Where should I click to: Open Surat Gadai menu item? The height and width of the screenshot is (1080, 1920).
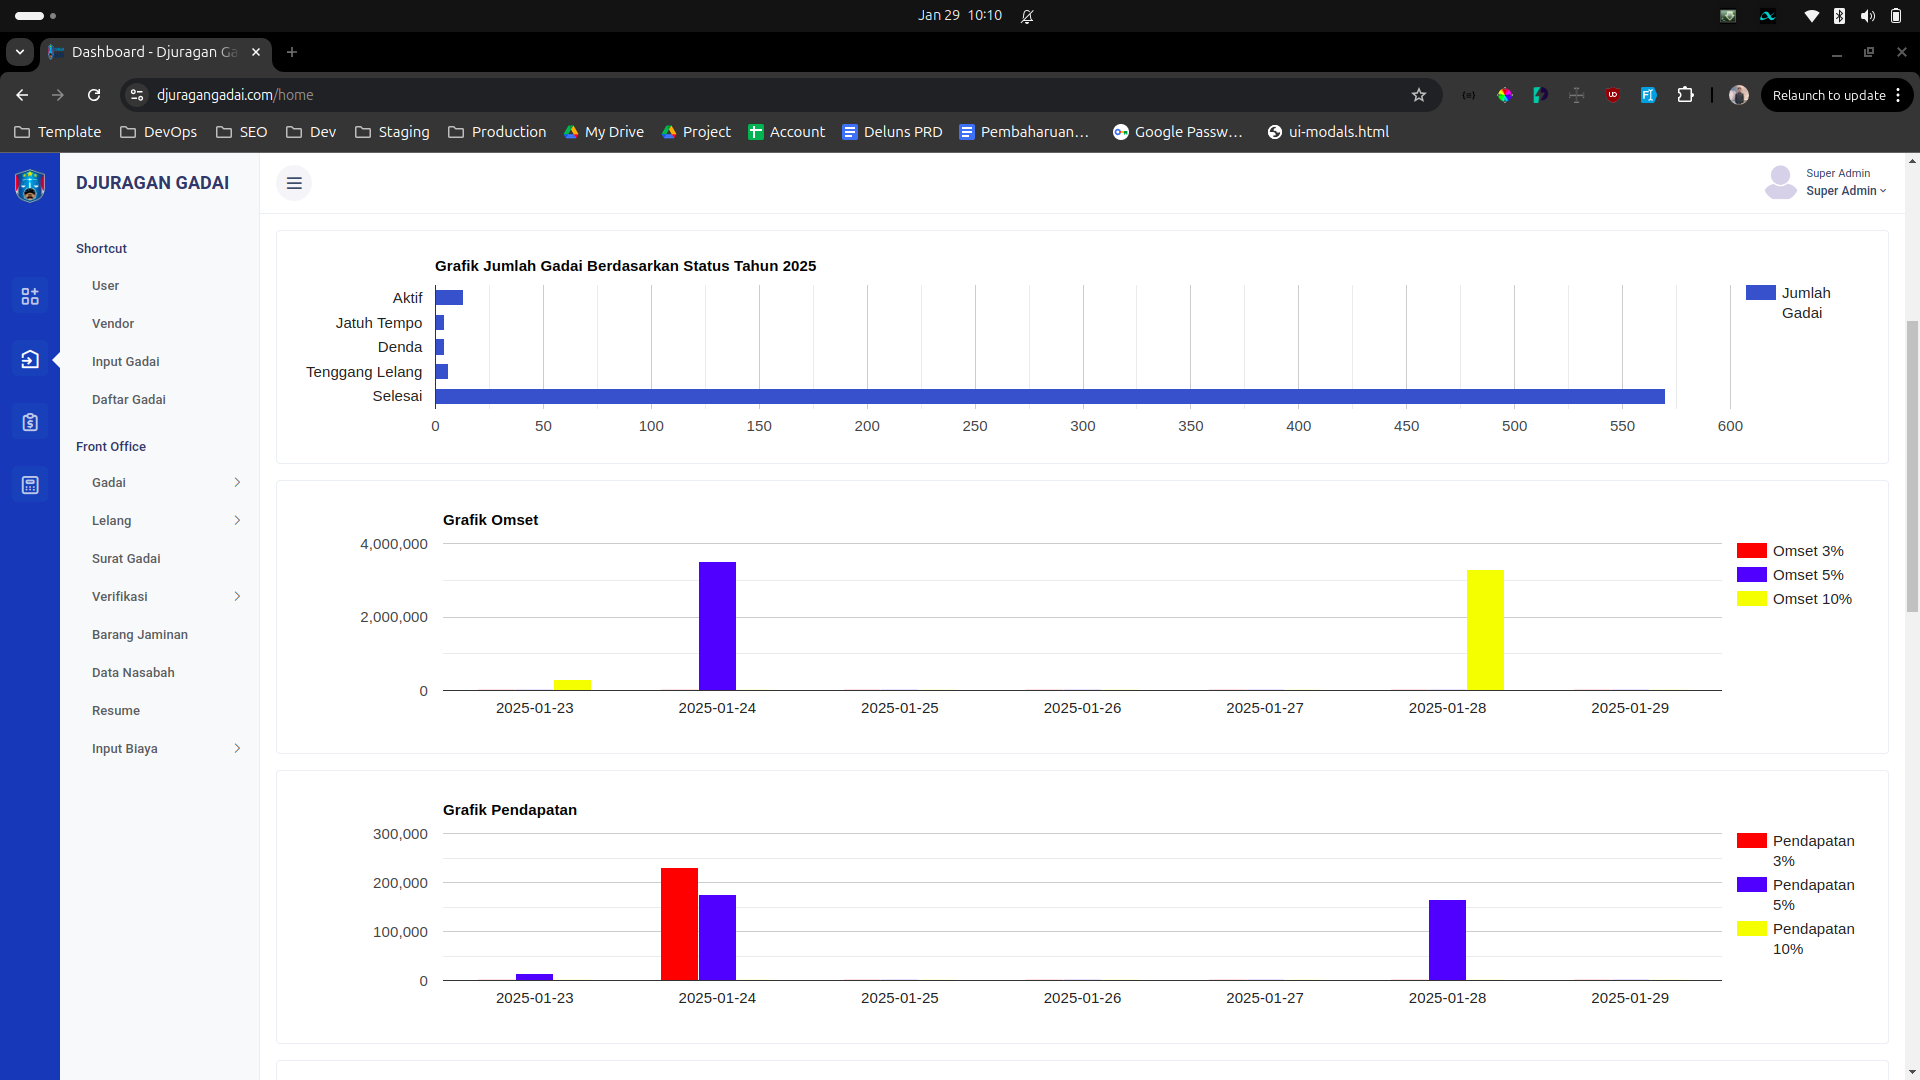click(126, 559)
